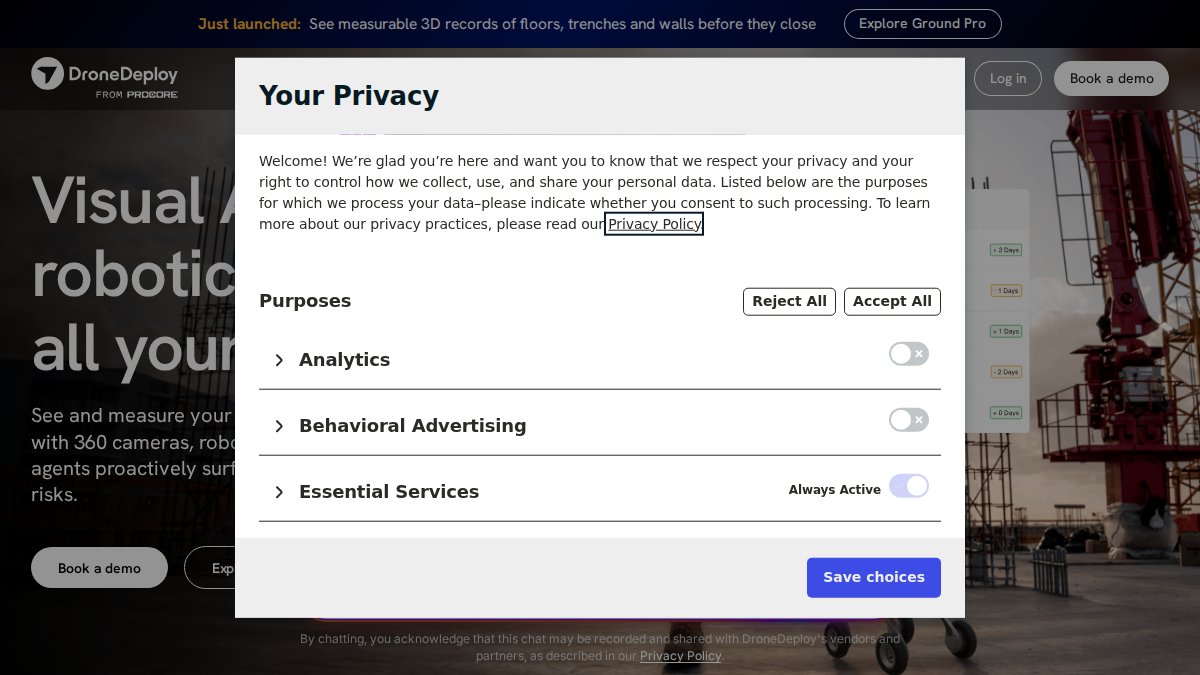Image resolution: width=1200 pixels, height=675 pixels.
Task: Open the Log in page
Action: tap(1008, 79)
